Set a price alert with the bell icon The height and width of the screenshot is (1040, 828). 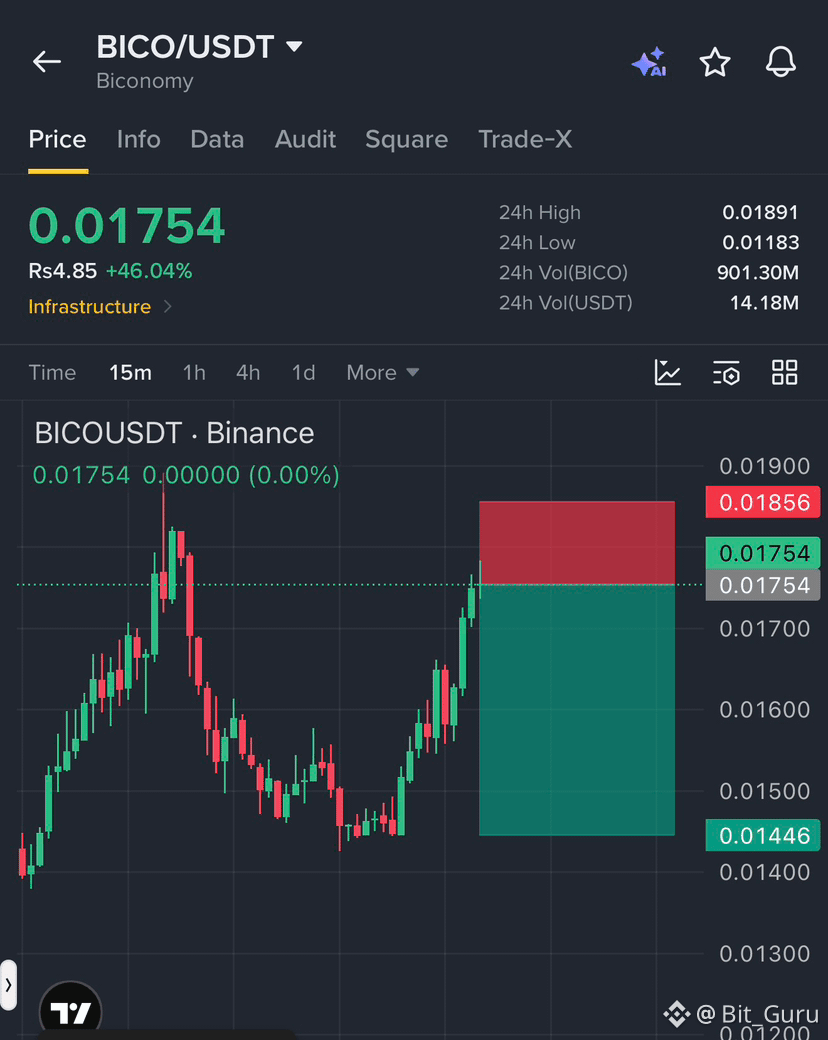pyautogui.click(x=781, y=62)
